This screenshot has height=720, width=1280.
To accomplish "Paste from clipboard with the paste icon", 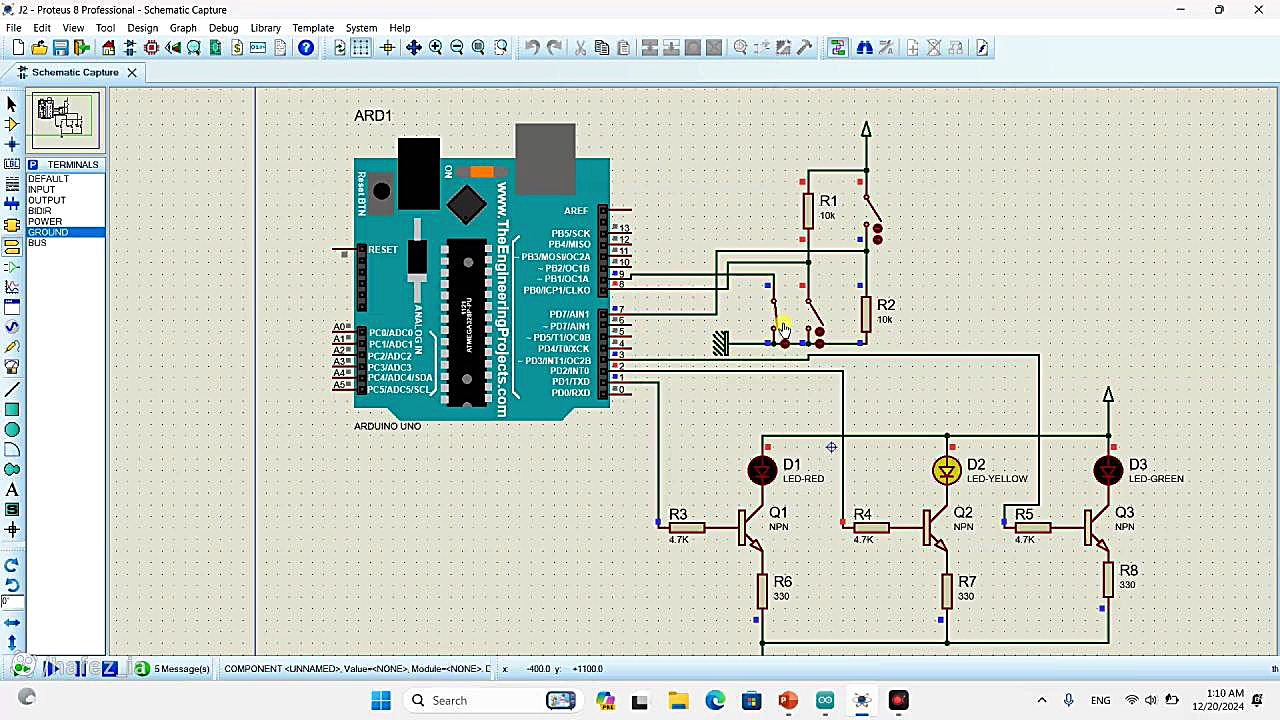I will coord(623,48).
